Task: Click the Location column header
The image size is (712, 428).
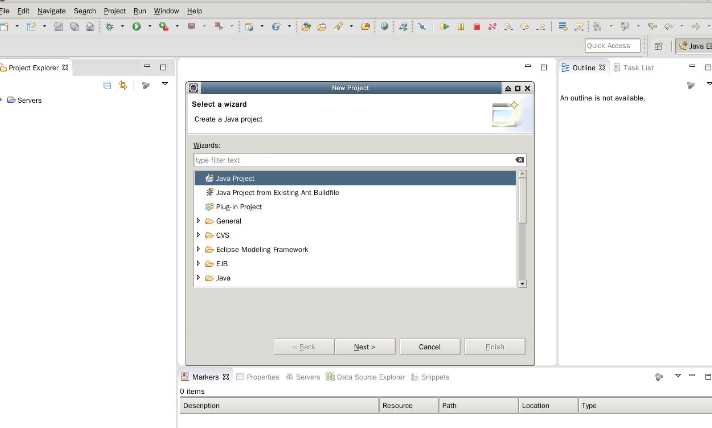Action: coord(548,405)
